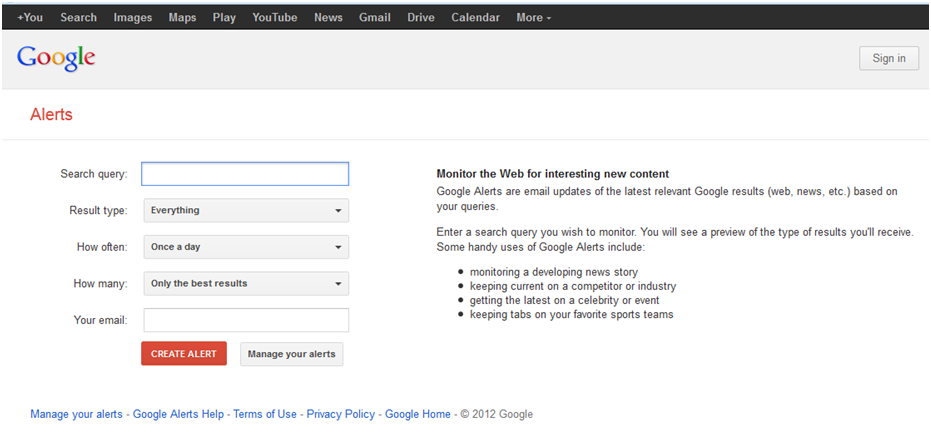Go to Images in the top bar
931x446 pixels.
coord(132,18)
